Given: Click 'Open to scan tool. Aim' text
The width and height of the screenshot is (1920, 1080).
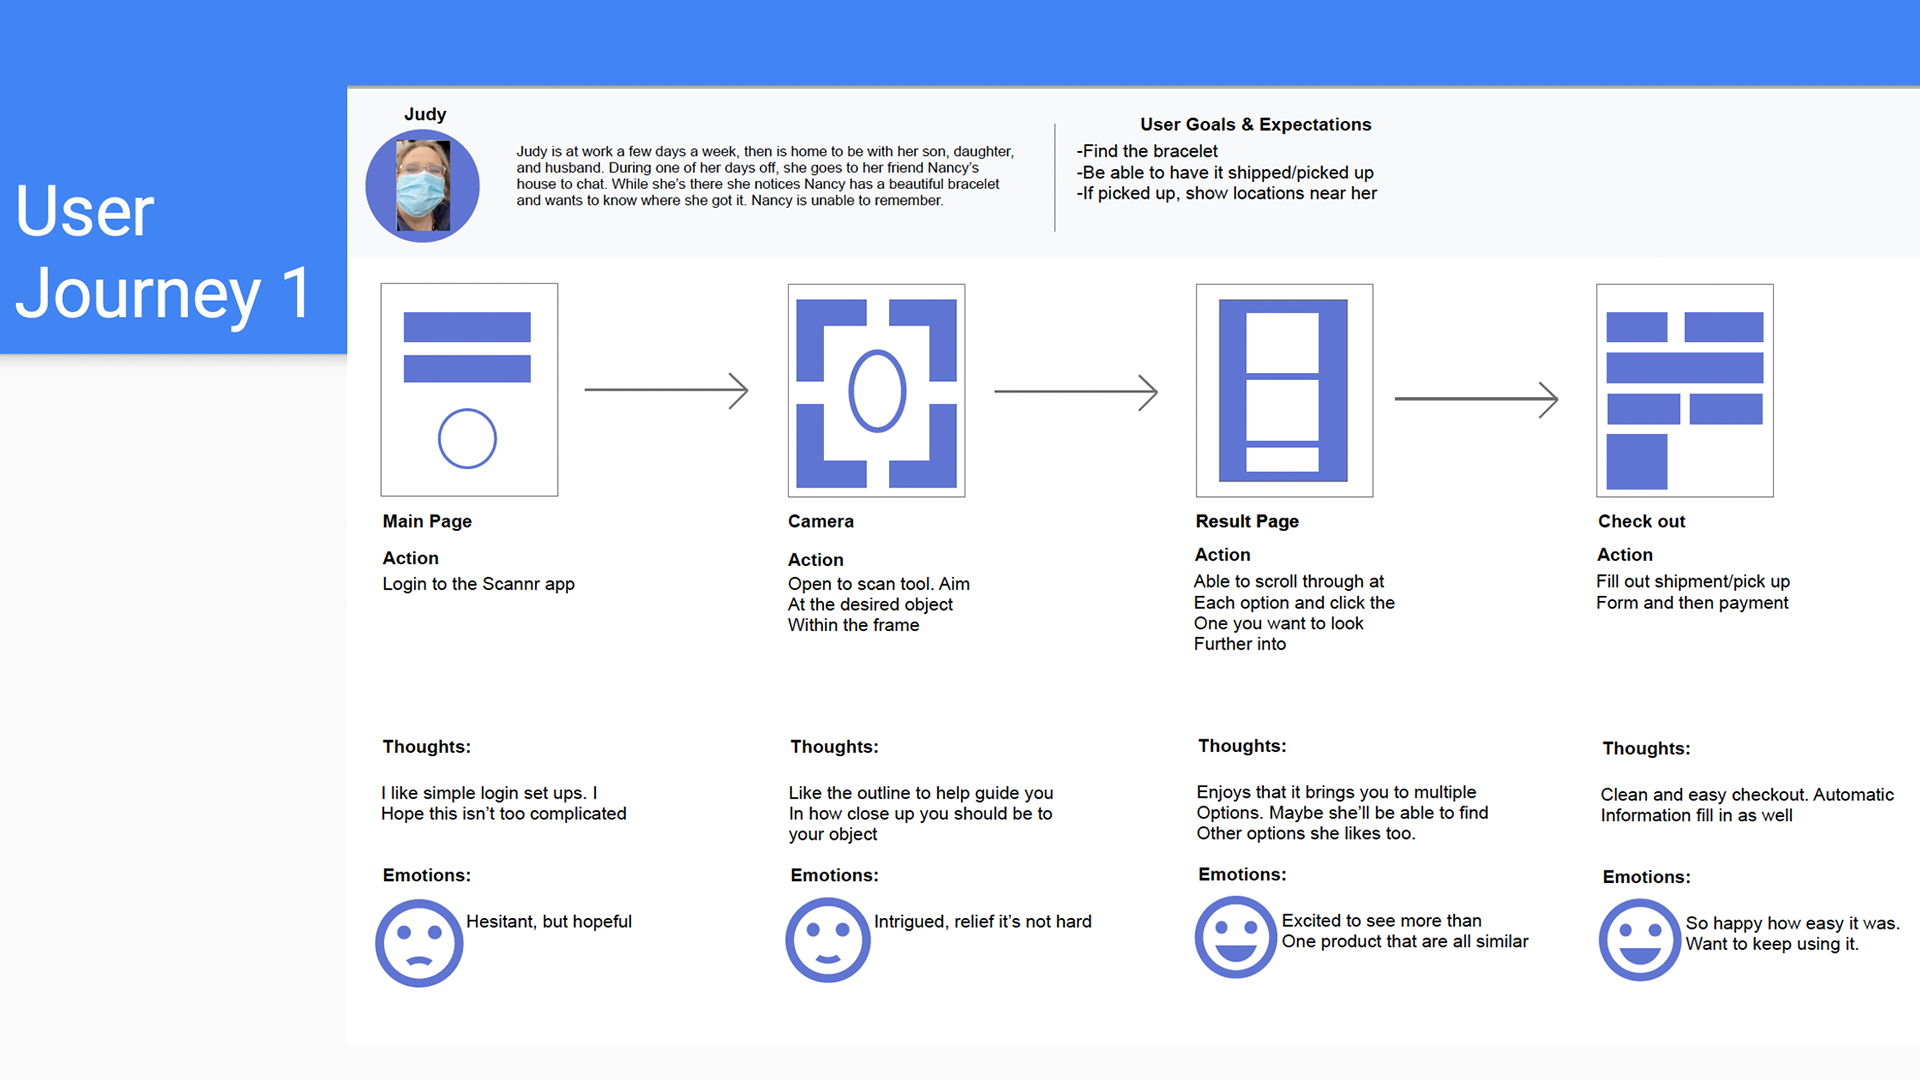Looking at the screenshot, I should tap(878, 584).
